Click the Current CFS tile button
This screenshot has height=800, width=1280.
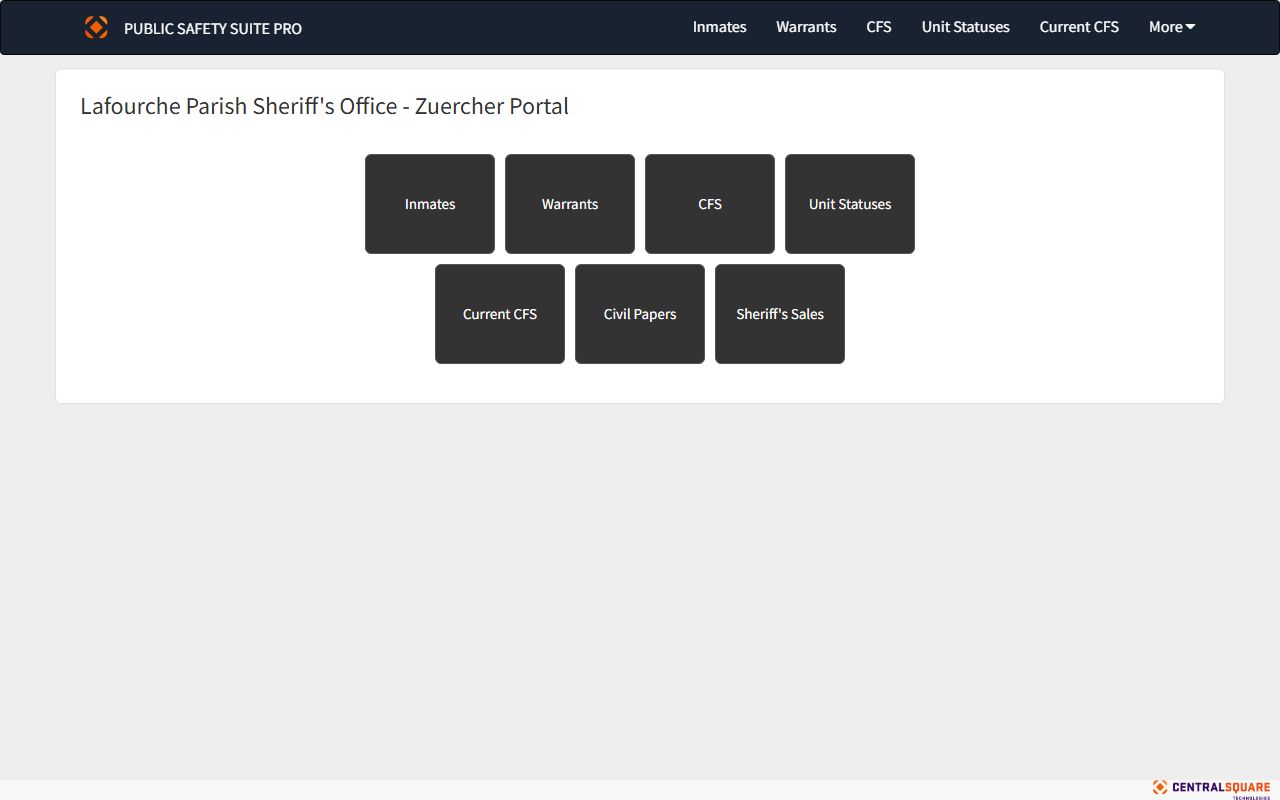point(500,314)
